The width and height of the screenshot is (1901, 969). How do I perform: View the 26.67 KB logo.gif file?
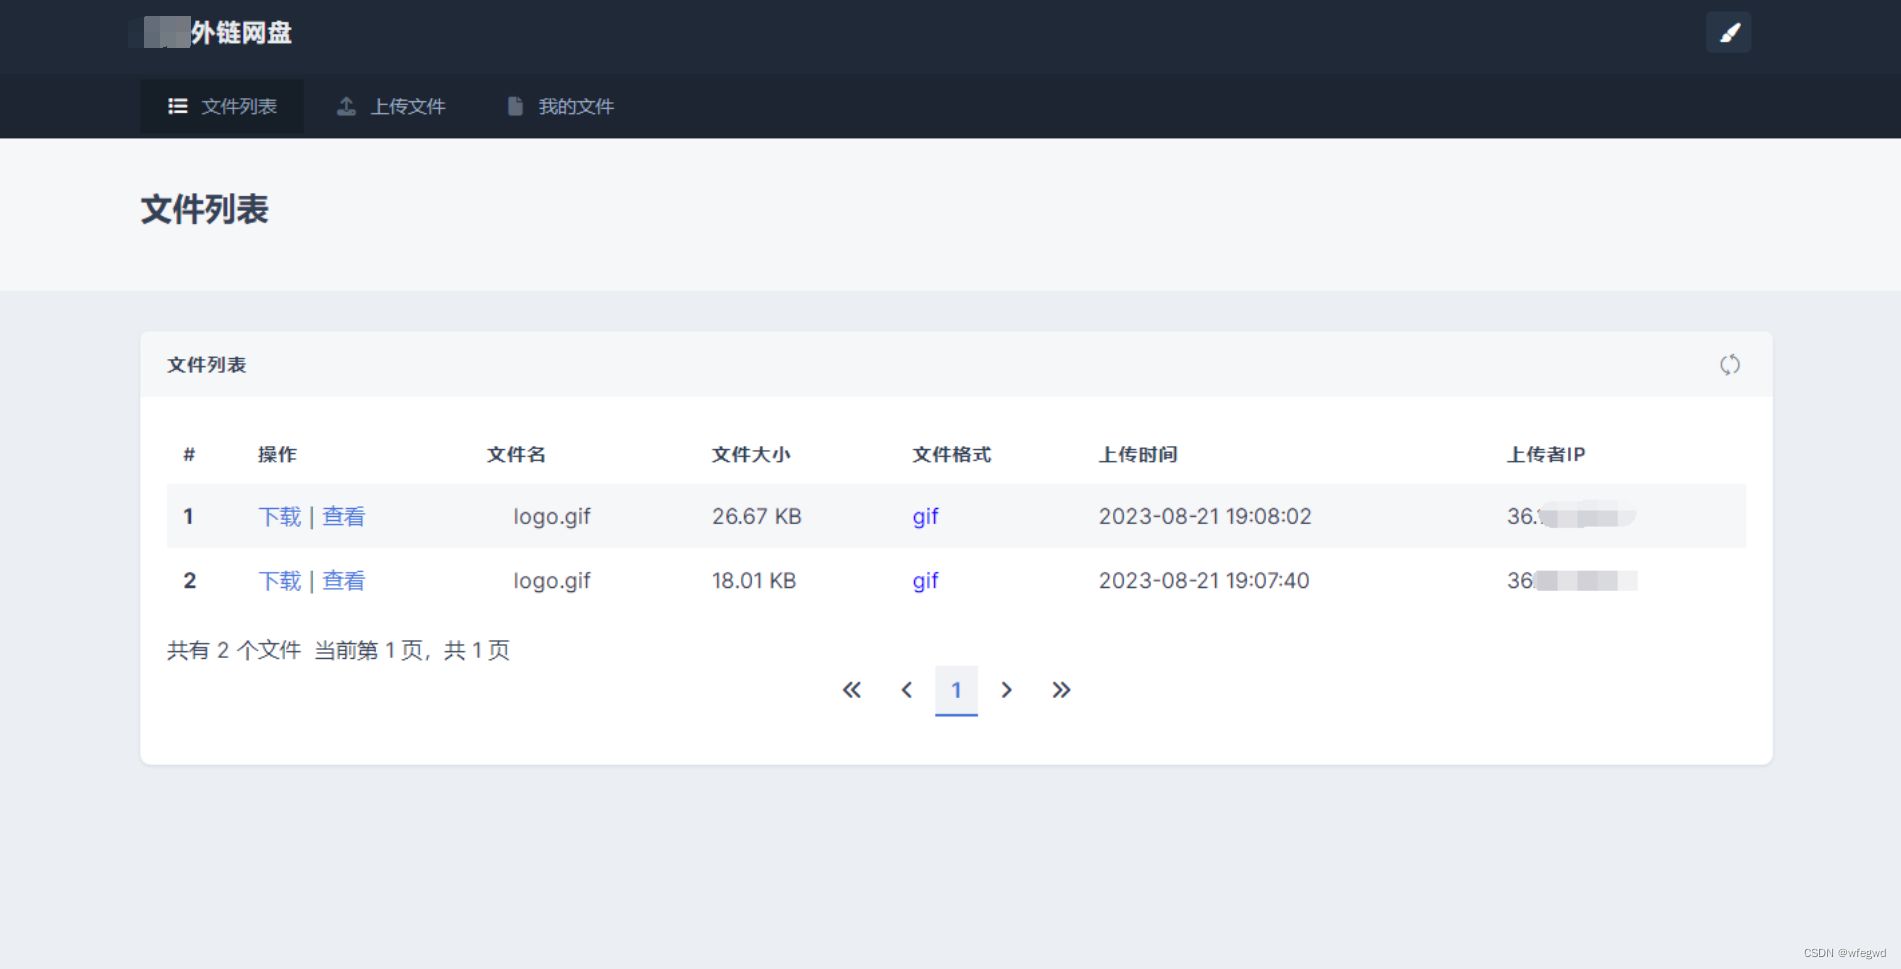click(x=343, y=517)
